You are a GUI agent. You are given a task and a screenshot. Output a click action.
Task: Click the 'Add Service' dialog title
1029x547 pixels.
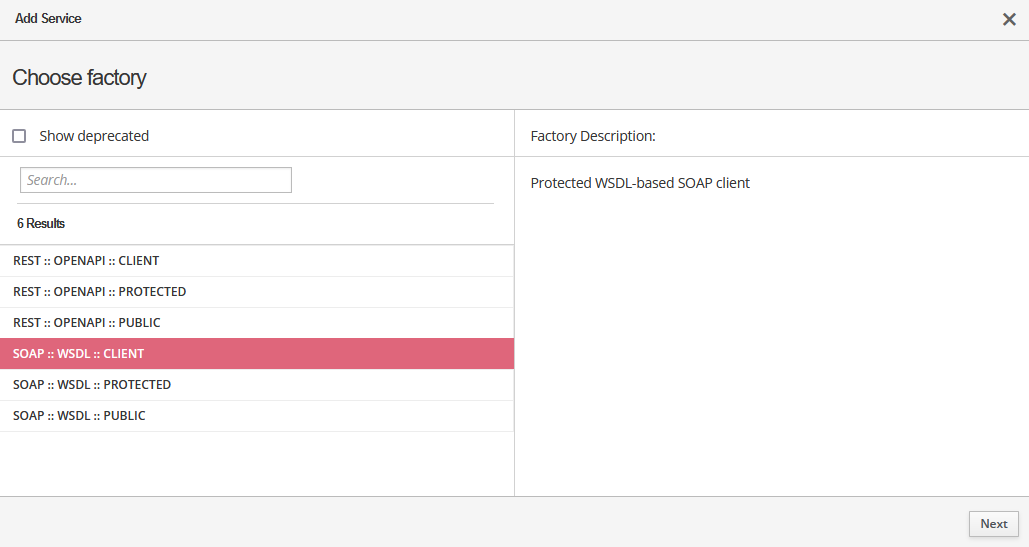point(48,19)
